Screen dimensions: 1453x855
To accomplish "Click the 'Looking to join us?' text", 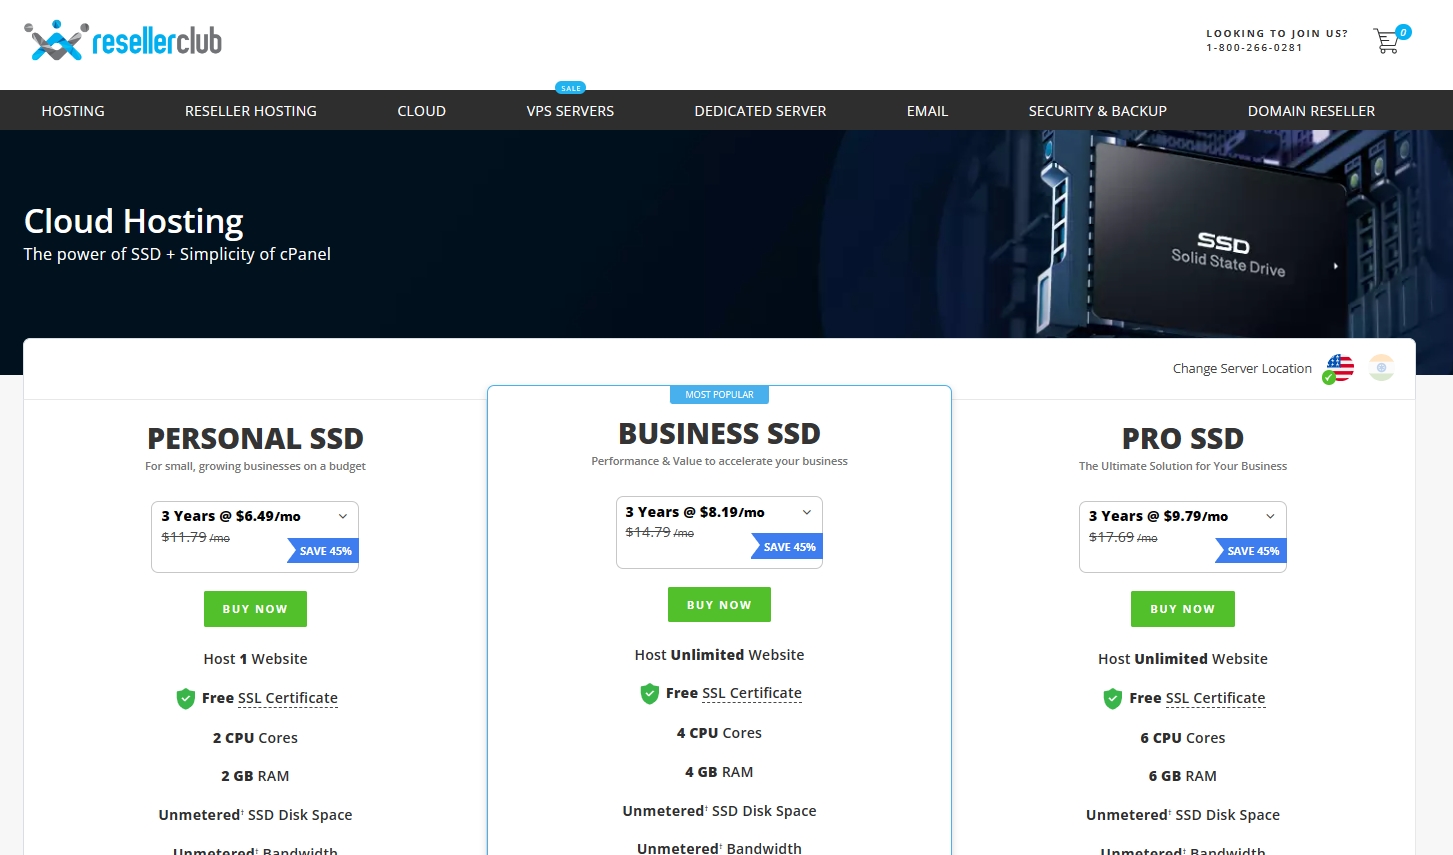I will pyautogui.click(x=1277, y=34).
